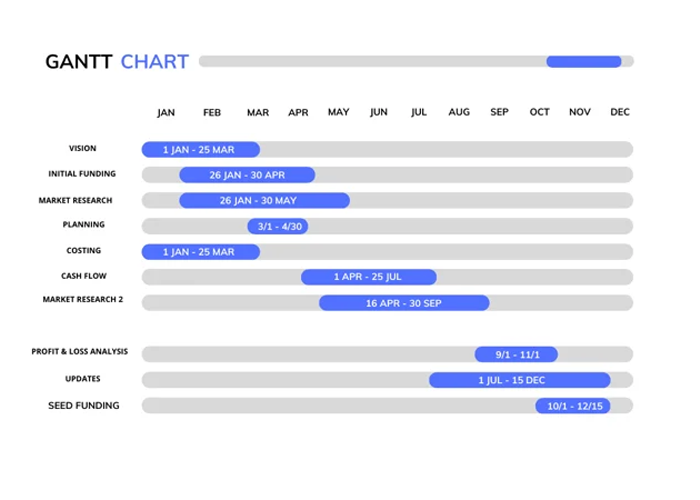The height and width of the screenshot is (500, 700).
Task: Select the 1 Jul - 15 Dec bar
Action: 519,380
